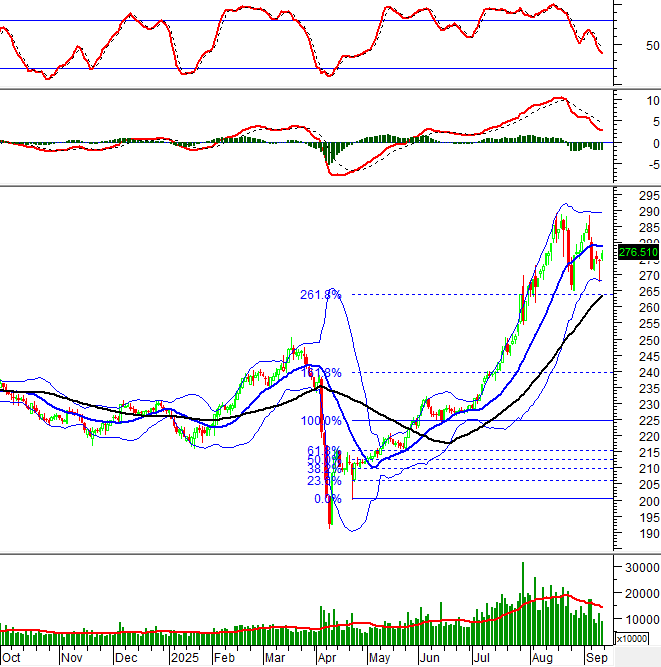This screenshot has width=661, height=667.
Task: Click the Oct label on the time axis
Action: pyautogui.click(x=11, y=659)
